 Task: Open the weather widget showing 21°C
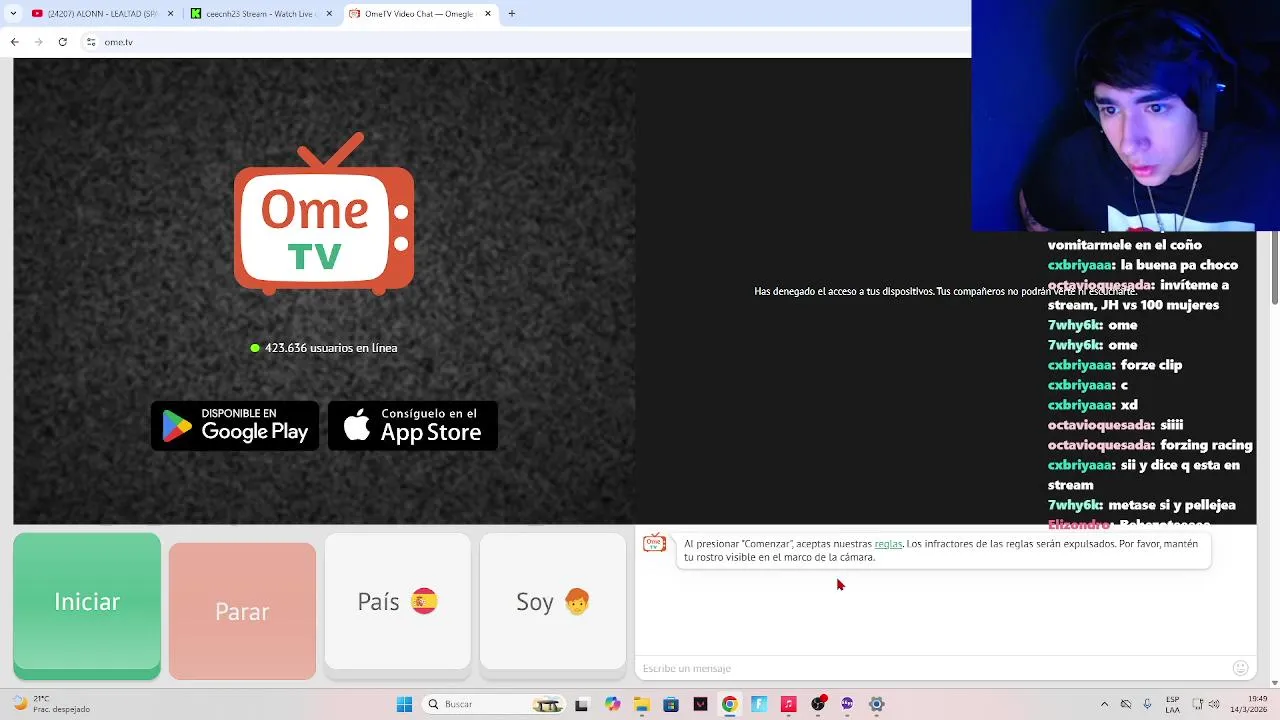point(53,704)
